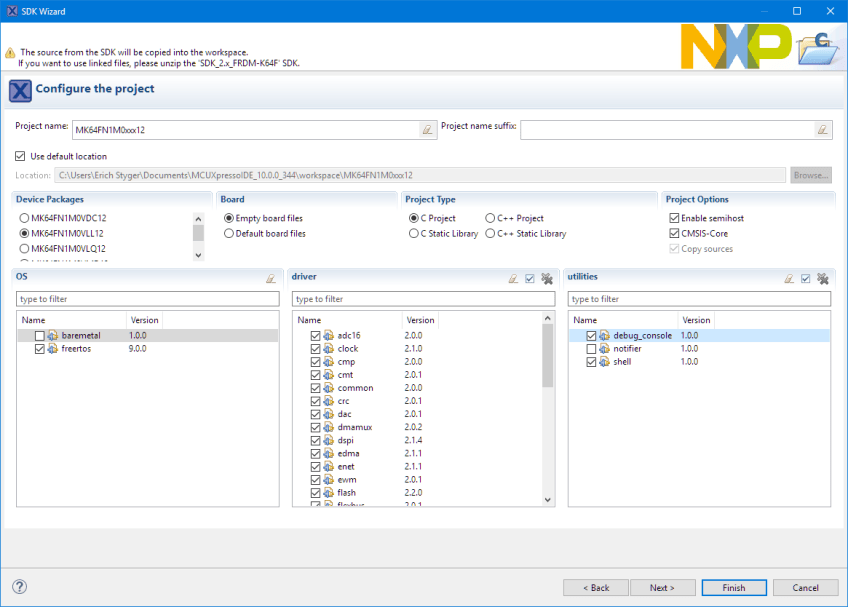Deselect all utilities via the crossed-out icon
Viewport: 848px width, 607px height.
pos(822,279)
